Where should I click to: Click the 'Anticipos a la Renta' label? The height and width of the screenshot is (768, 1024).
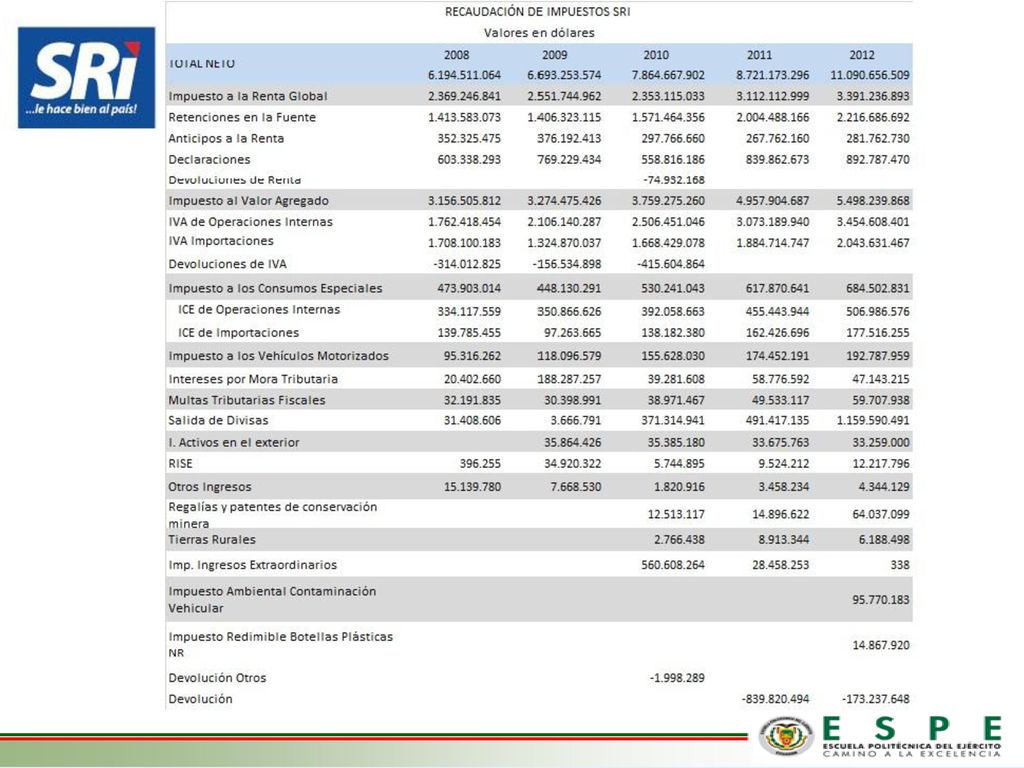click(226, 138)
